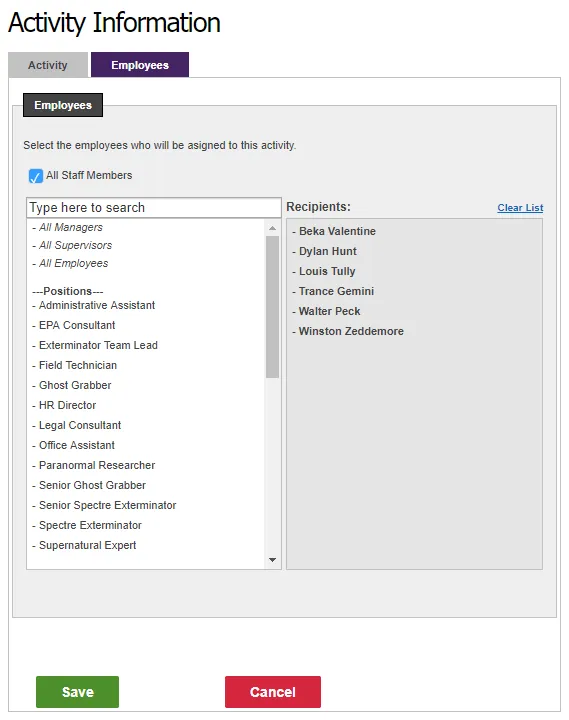
Task: Add All Supervisors to recipients
Action: point(75,245)
